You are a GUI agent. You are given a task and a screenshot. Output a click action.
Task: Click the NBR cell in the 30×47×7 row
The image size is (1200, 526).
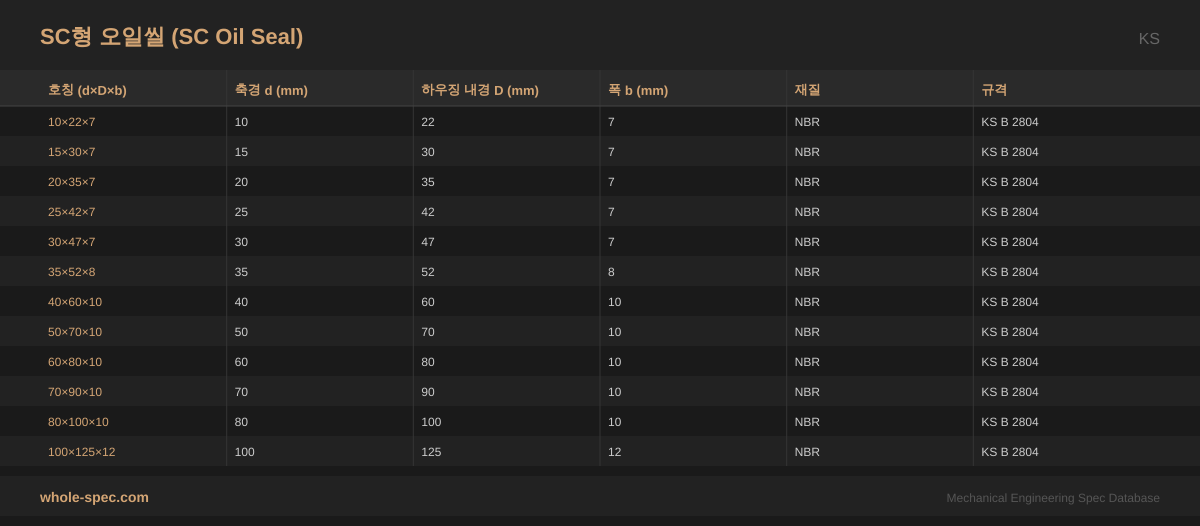pyautogui.click(x=807, y=242)
